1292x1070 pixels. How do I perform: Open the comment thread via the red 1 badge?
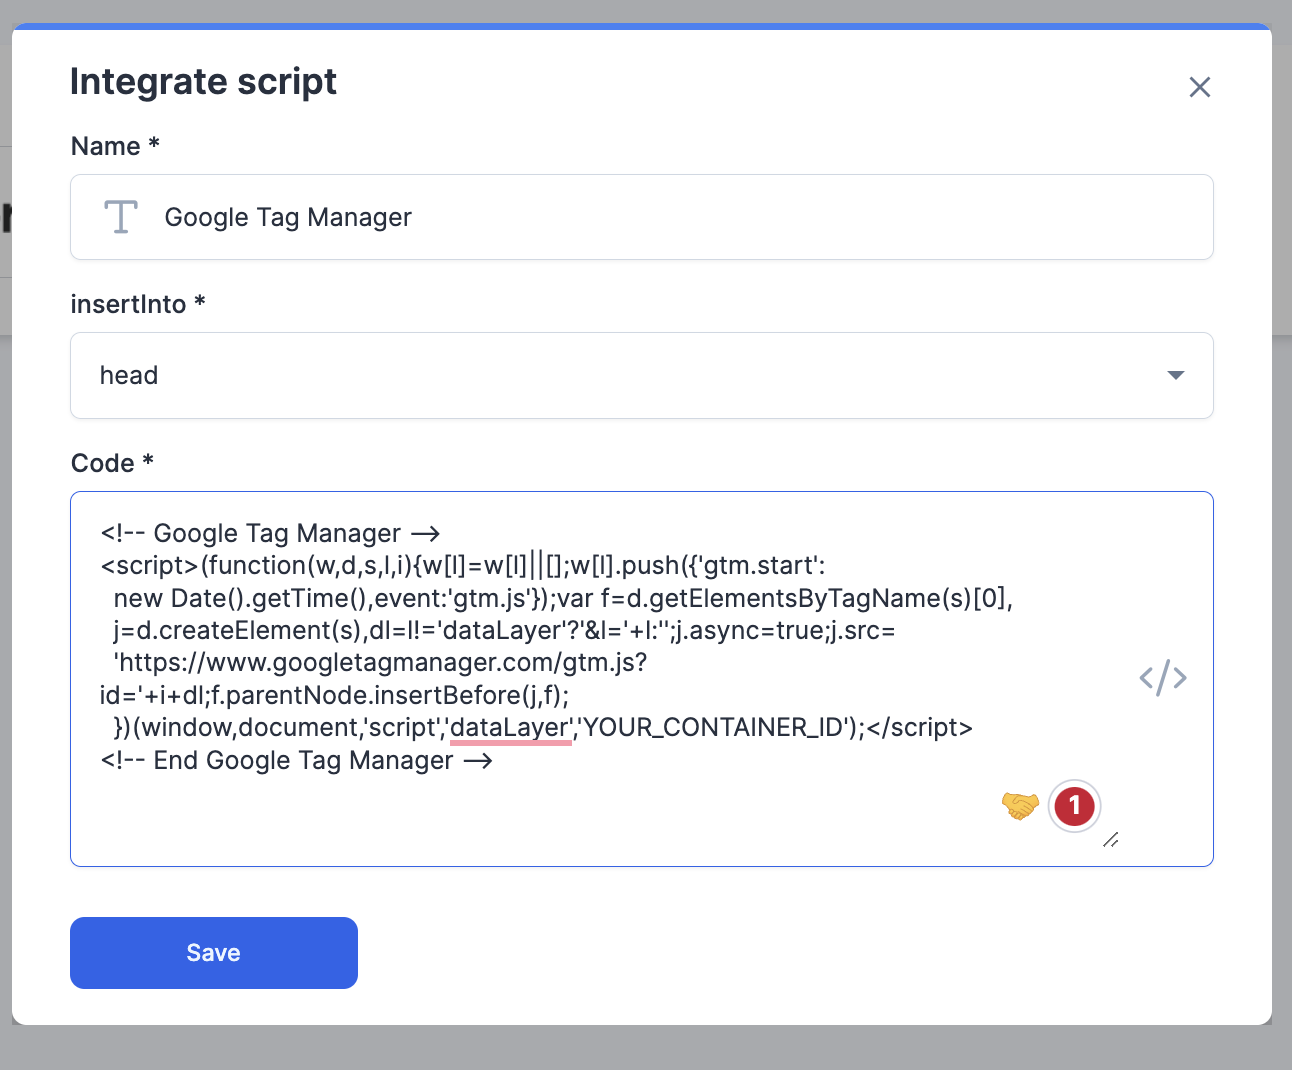(x=1074, y=806)
